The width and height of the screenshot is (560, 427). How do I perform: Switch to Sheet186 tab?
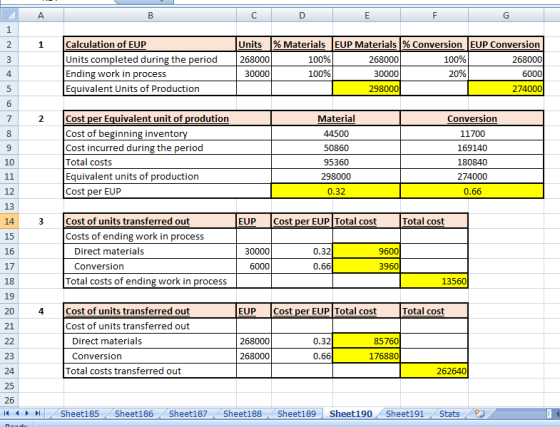pos(134,413)
